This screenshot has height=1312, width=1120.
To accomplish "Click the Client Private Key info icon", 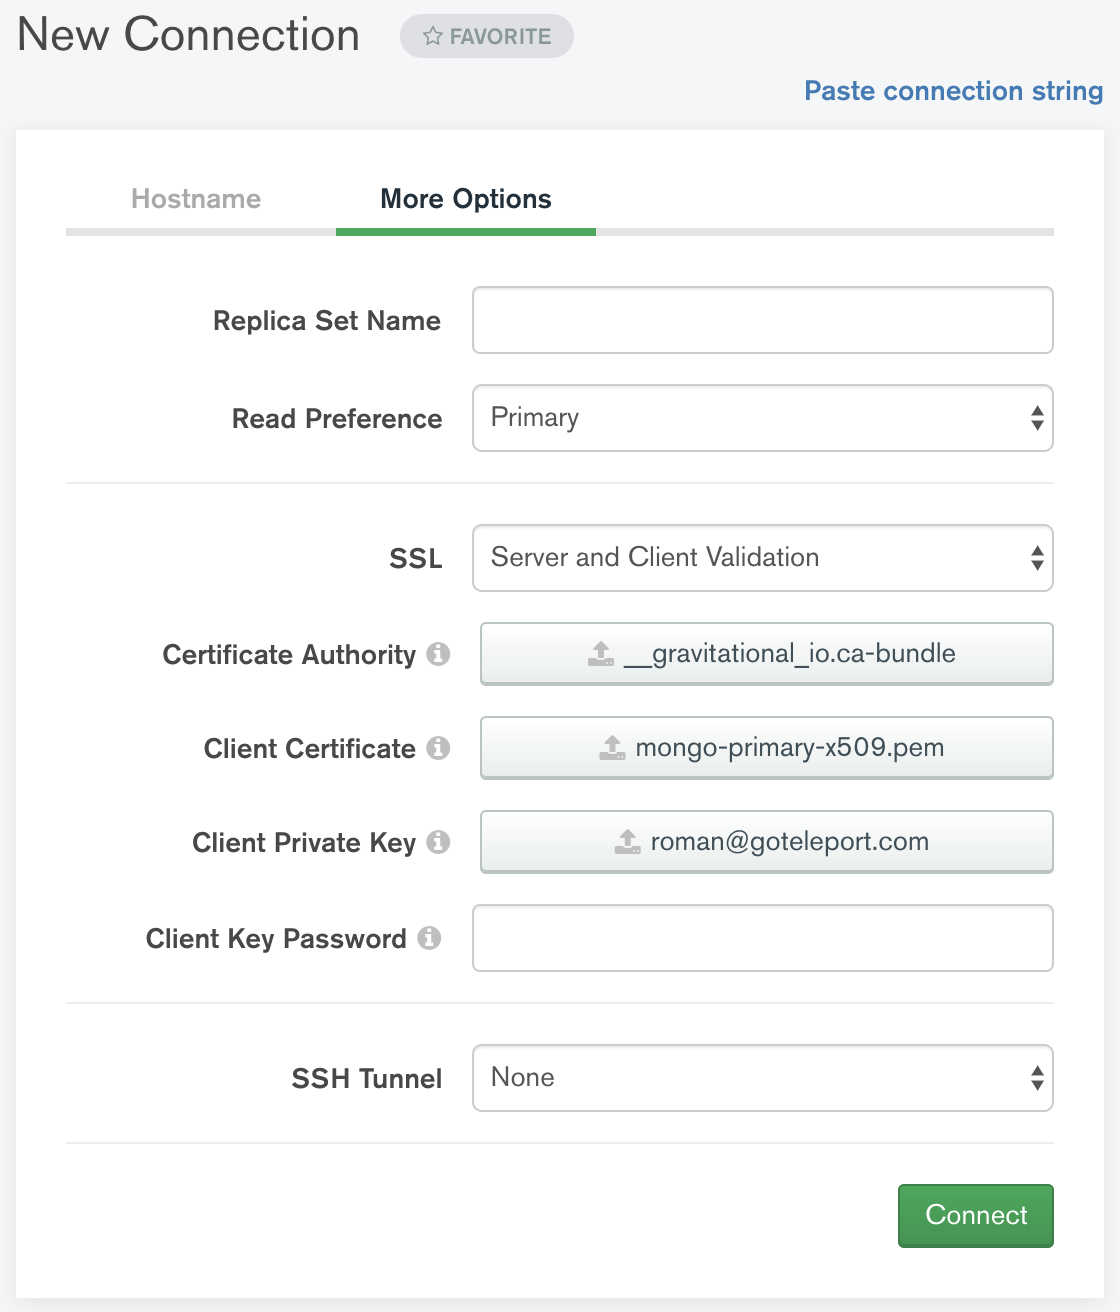I will 440,842.
